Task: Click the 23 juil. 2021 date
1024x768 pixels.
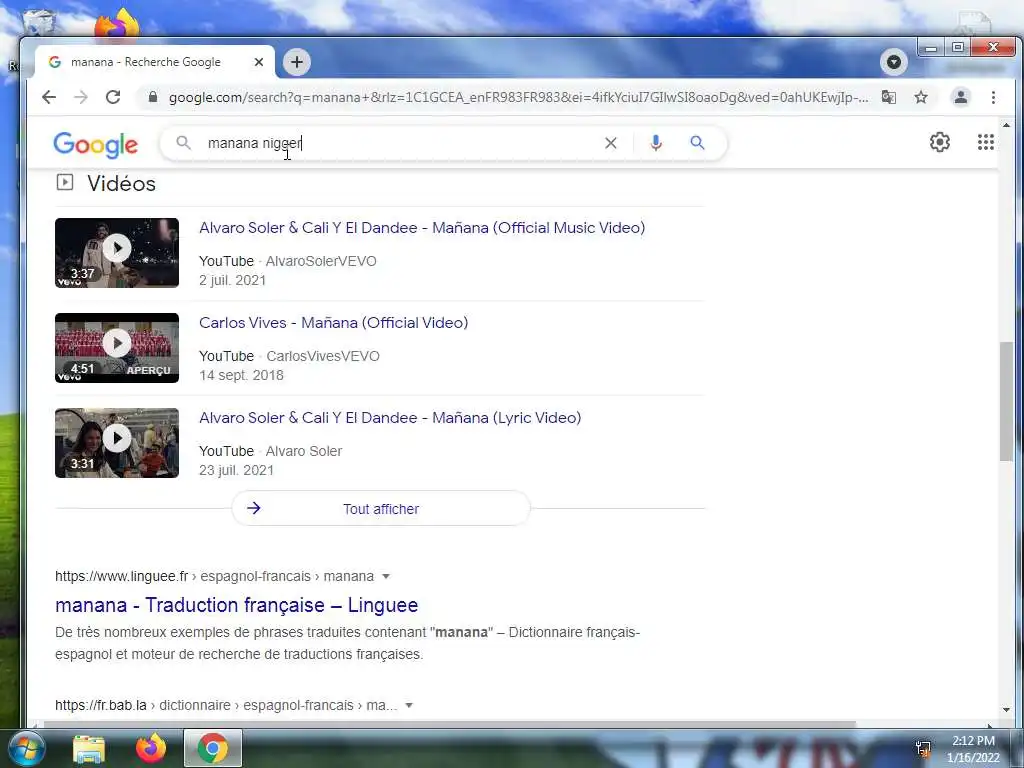Action: 236,470
